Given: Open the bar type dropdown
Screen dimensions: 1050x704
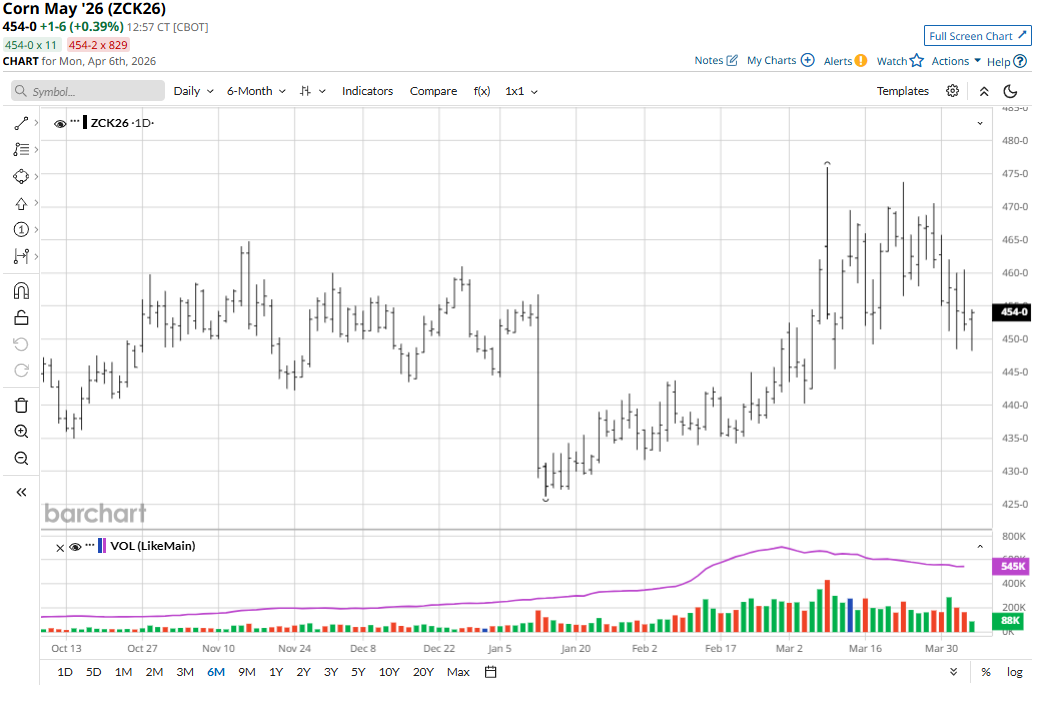Looking at the screenshot, I should pos(312,91).
